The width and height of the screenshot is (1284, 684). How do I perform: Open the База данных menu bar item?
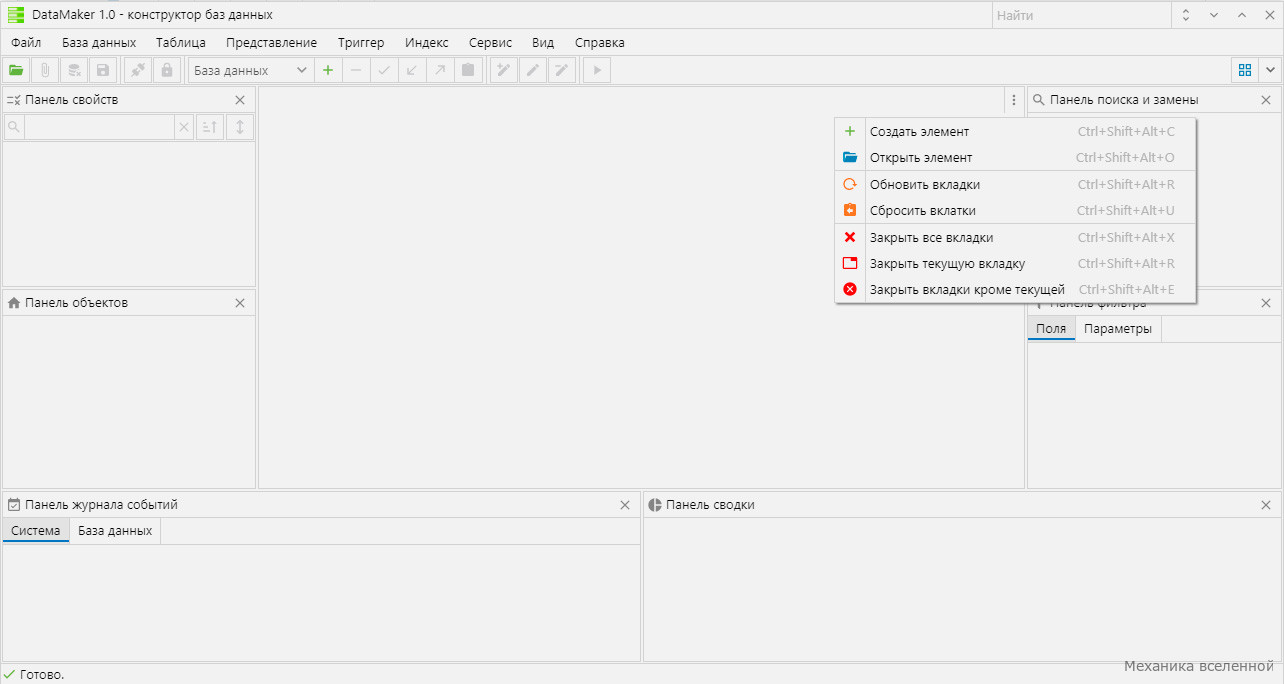pyautogui.click(x=99, y=42)
